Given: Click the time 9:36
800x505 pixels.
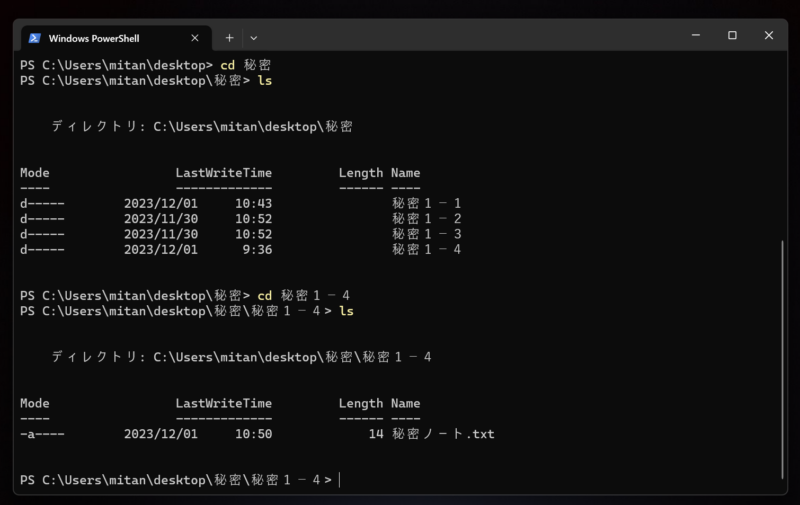Looking at the screenshot, I should coord(257,249).
